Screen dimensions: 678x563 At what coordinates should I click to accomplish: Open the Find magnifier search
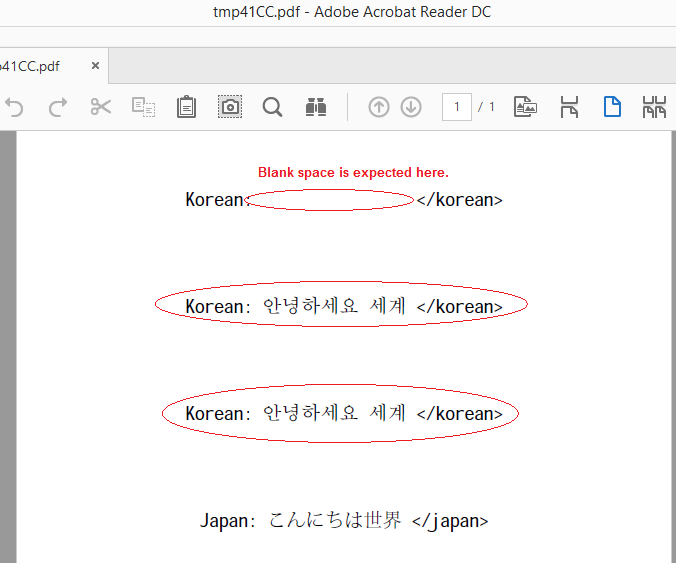(272, 107)
